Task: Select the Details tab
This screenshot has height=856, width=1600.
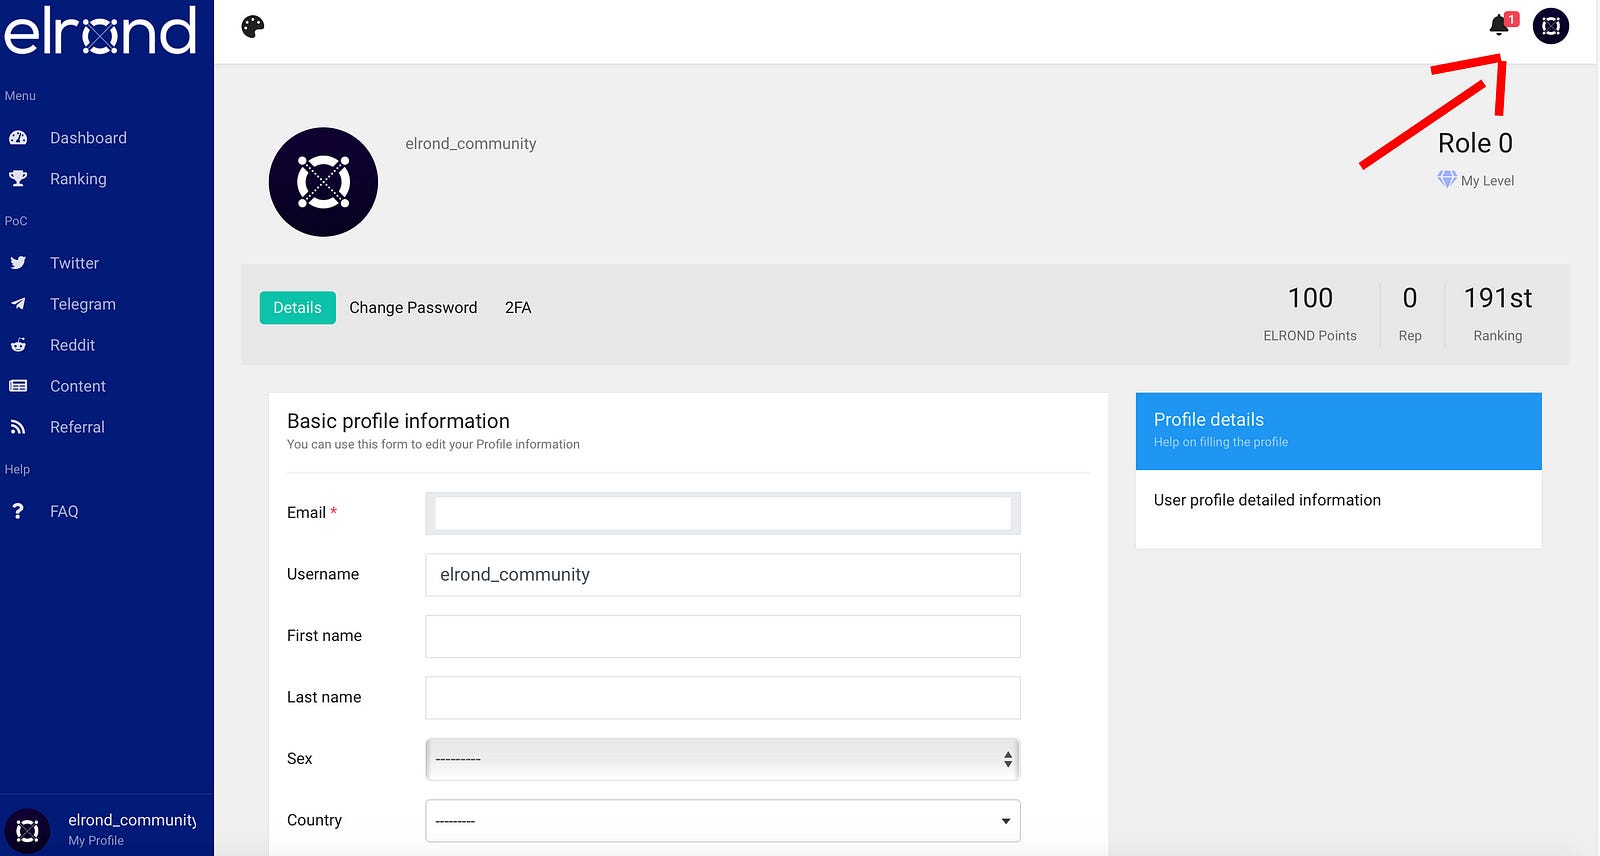Action: (x=298, y=308)
